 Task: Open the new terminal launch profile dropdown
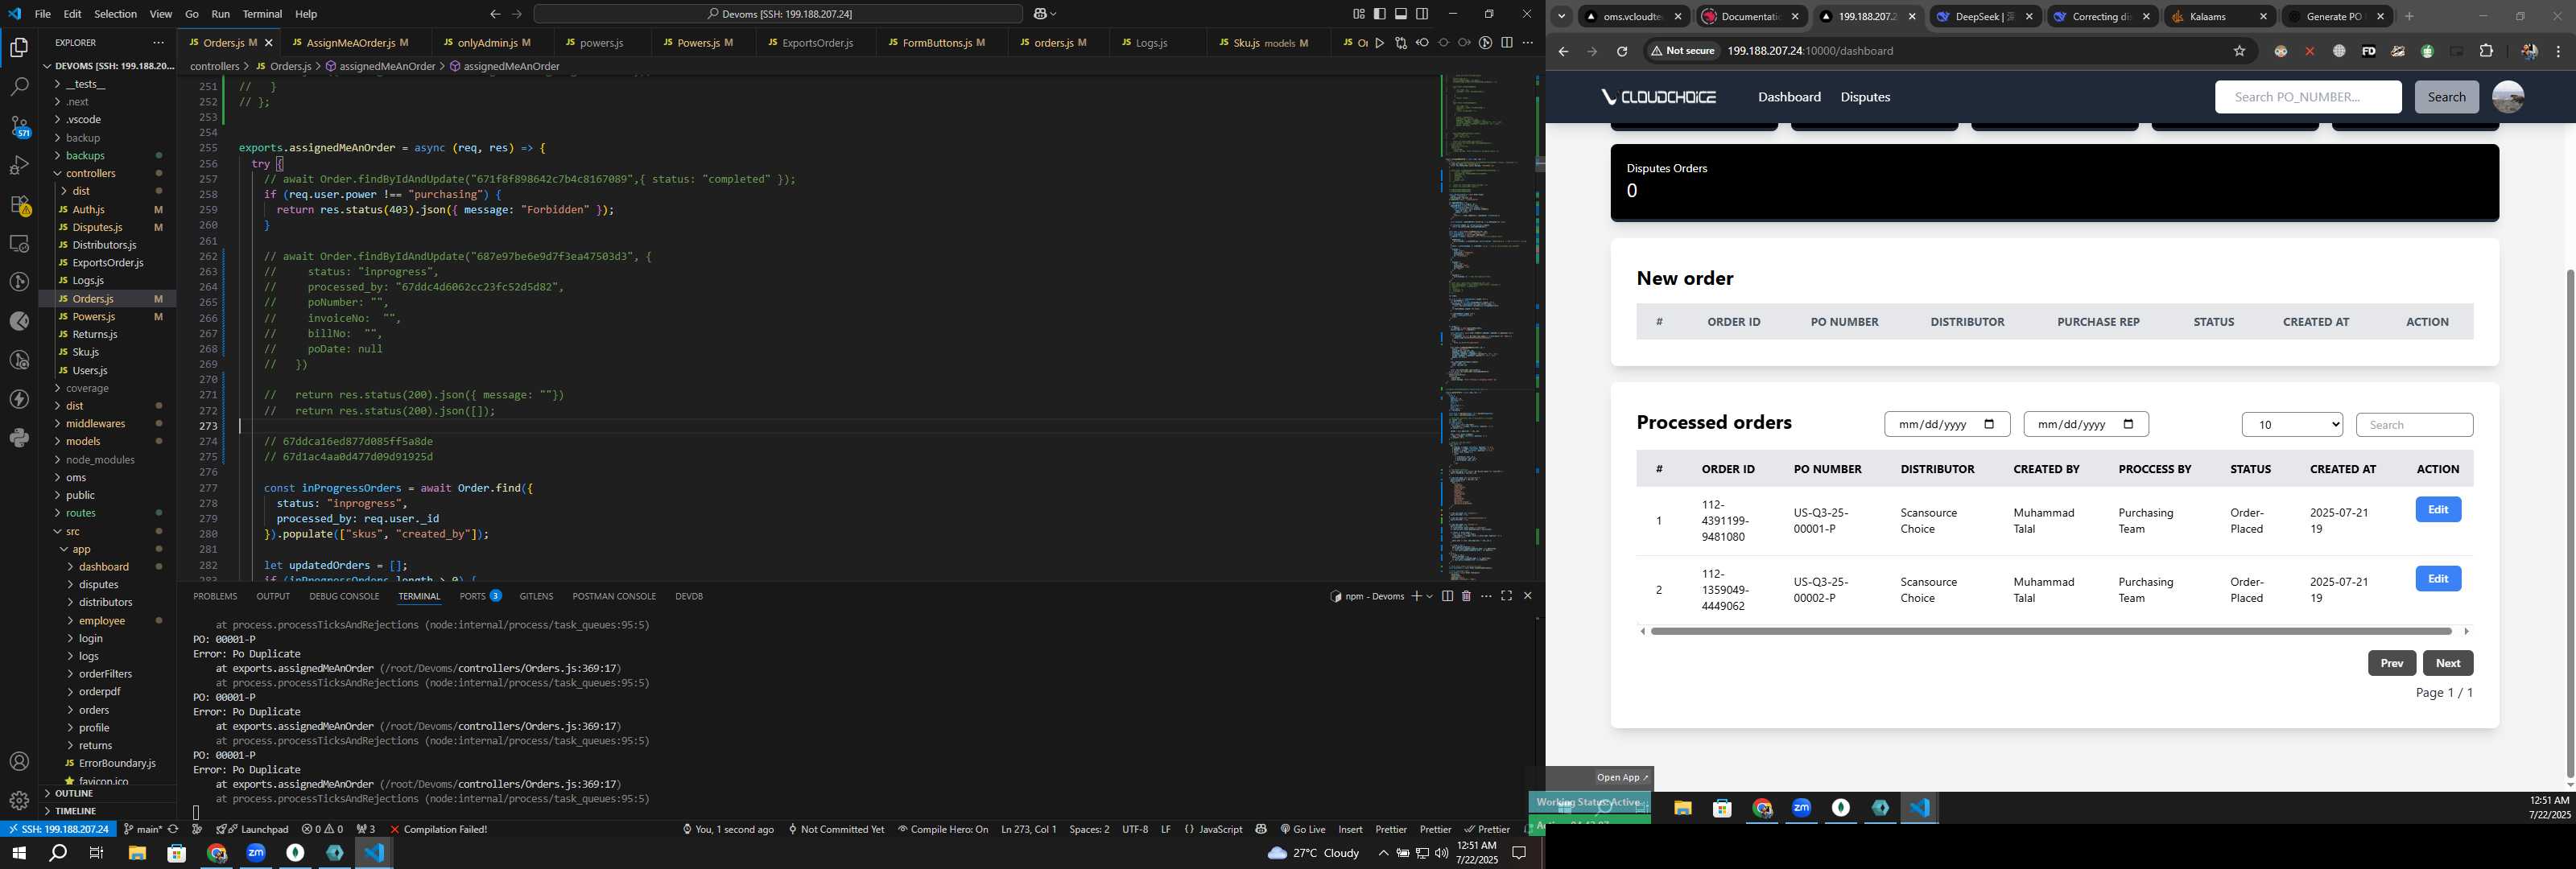click(x=1429, y=596)
